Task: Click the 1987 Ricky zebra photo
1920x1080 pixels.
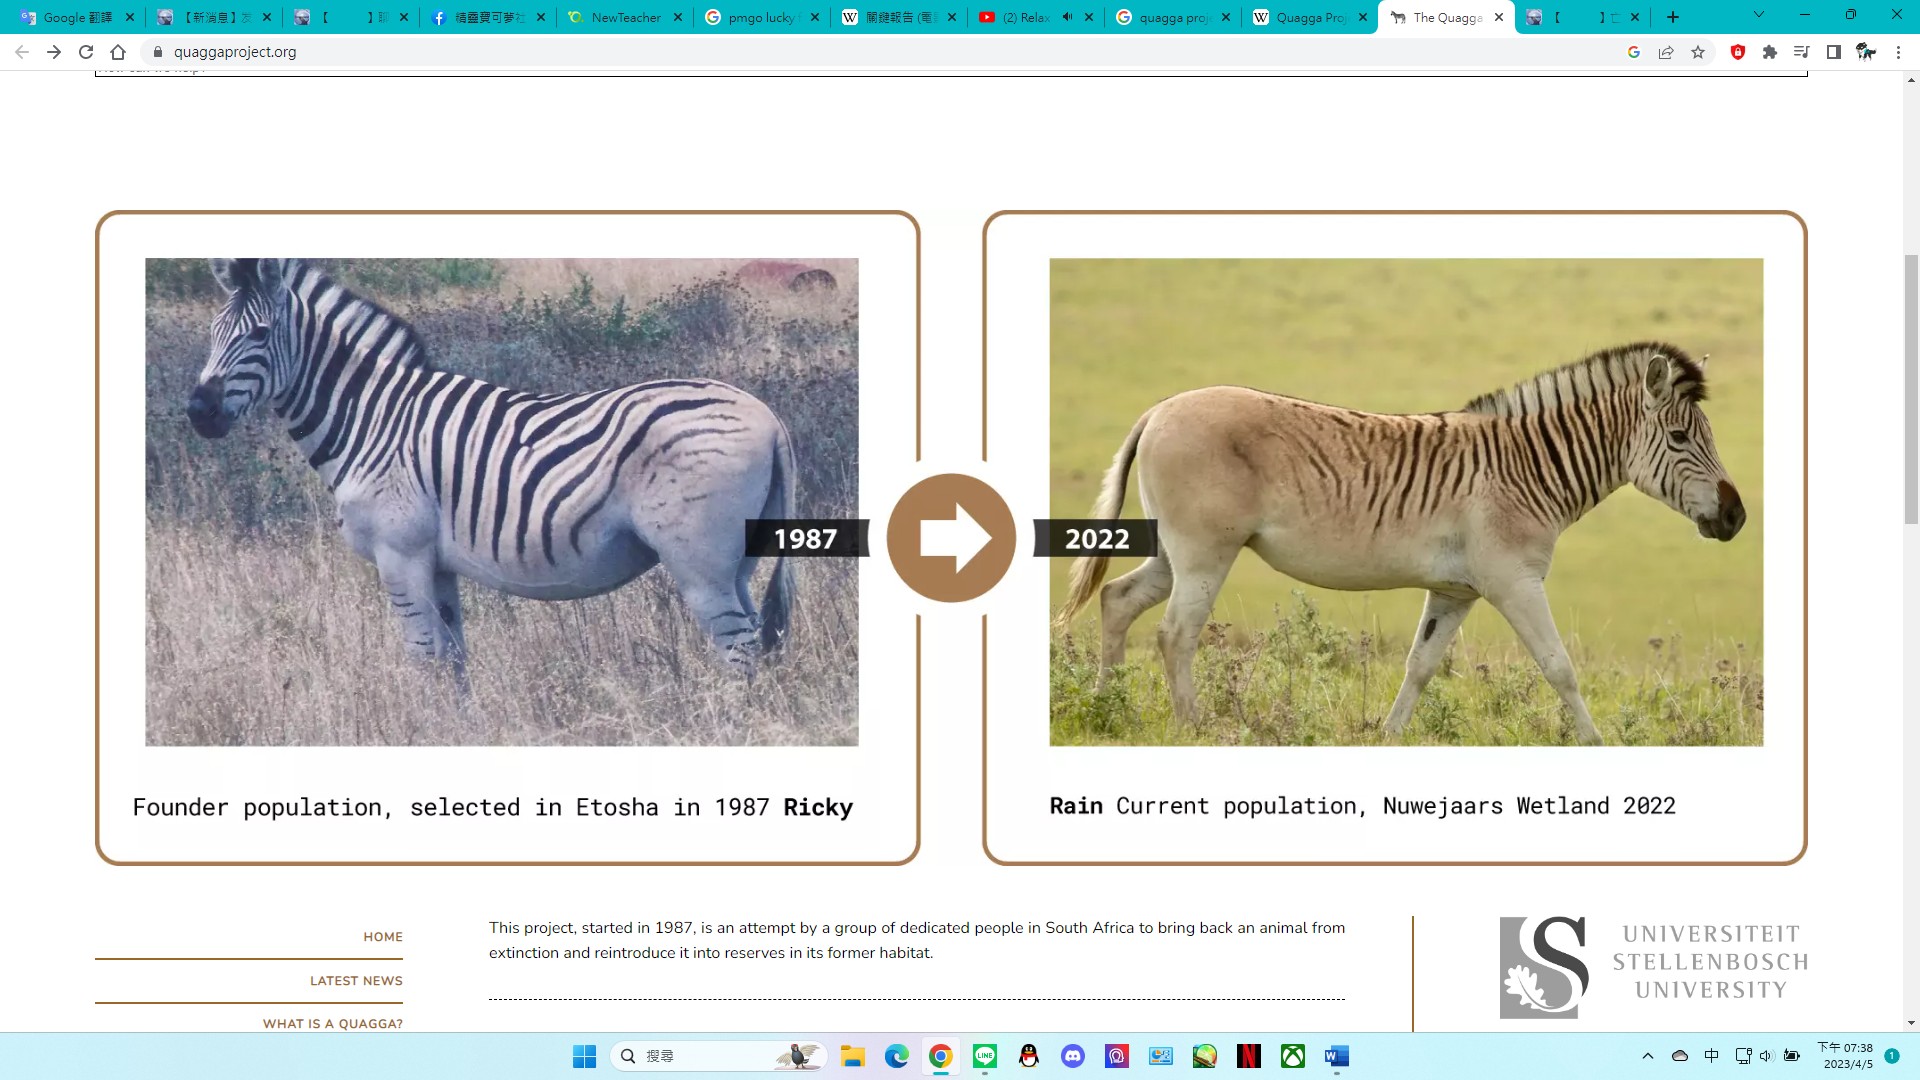Action: click(x=501, y=502)
